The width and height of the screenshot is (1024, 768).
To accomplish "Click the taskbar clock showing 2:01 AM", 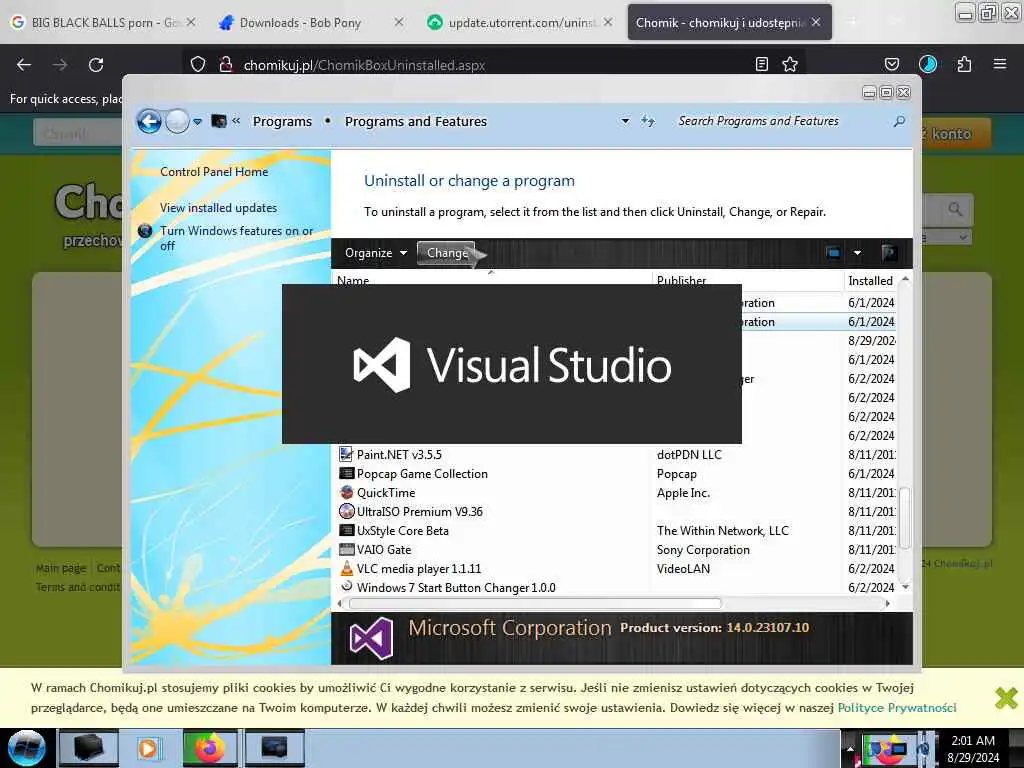I will (x=973, y=748).
